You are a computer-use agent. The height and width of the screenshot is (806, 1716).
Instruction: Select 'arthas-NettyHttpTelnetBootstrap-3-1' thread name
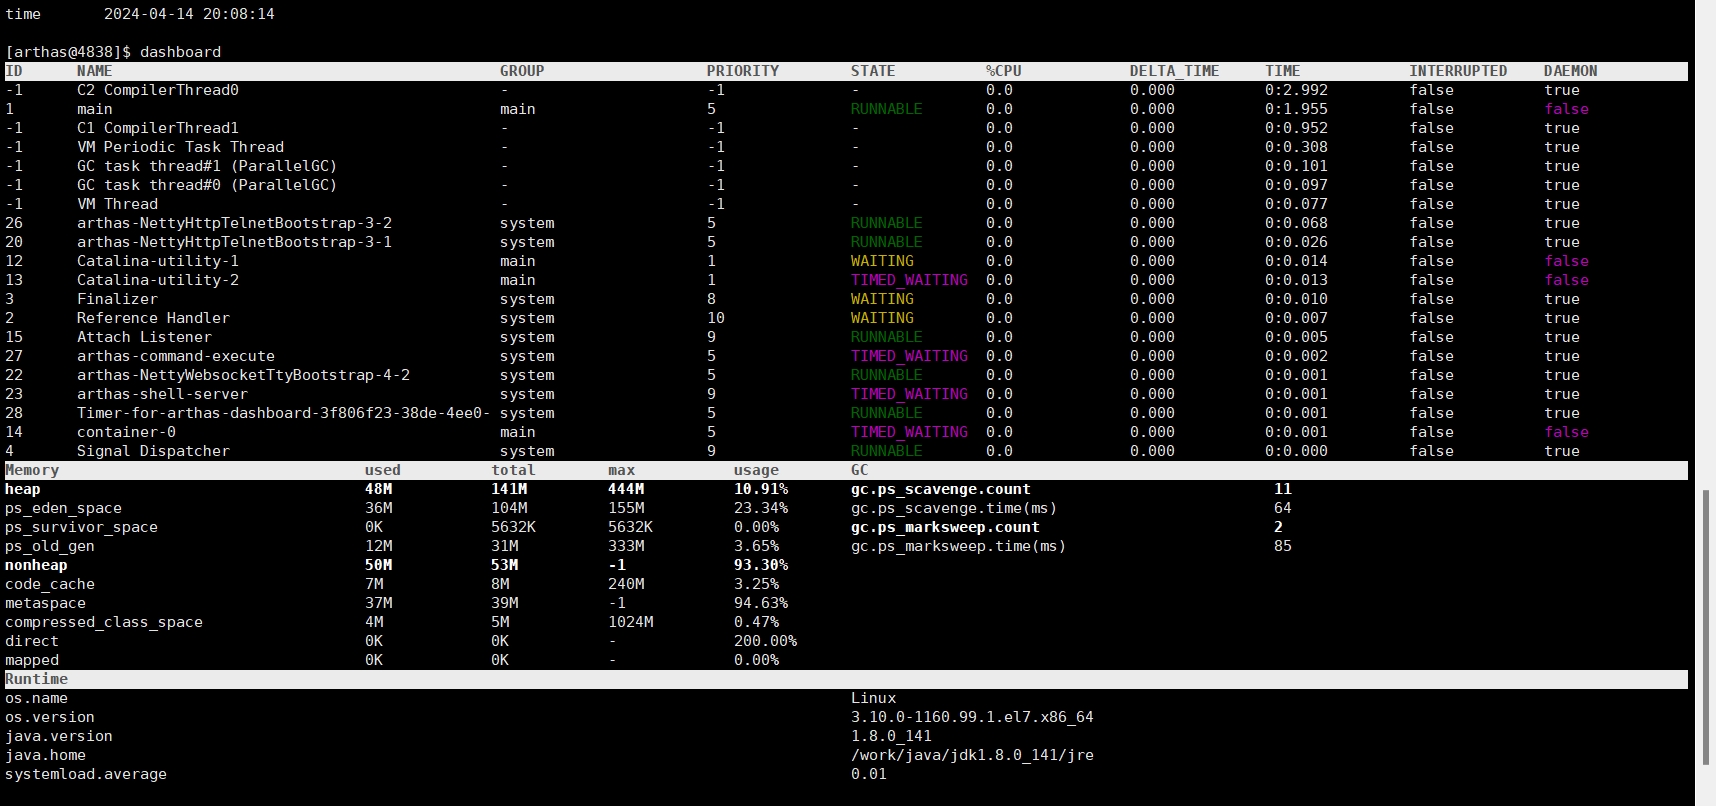coord(234,242)
